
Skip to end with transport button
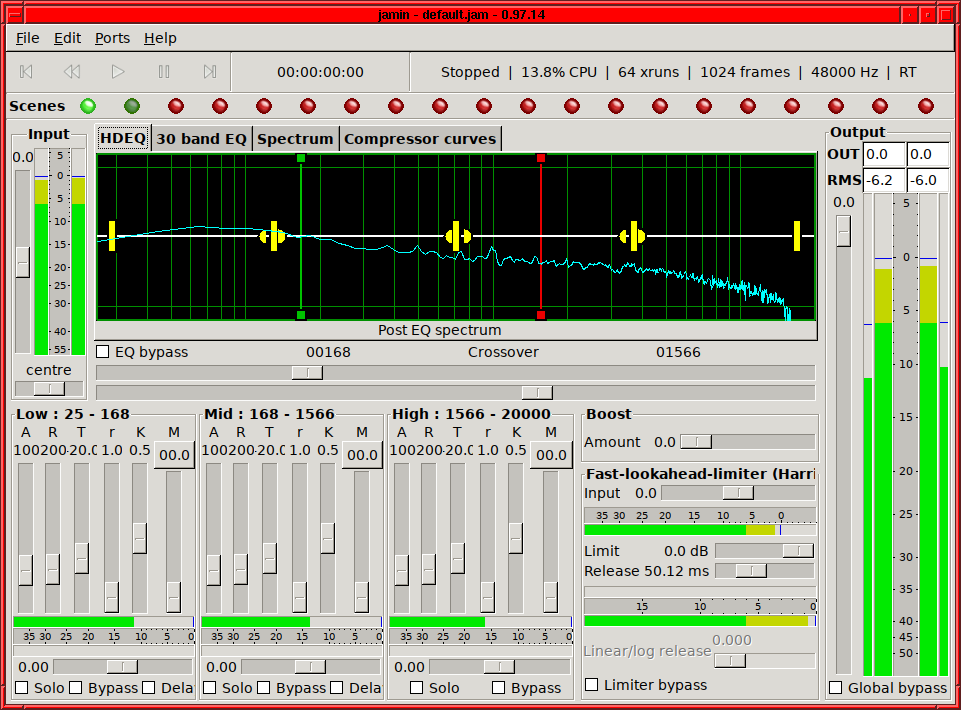click(210, 72)
